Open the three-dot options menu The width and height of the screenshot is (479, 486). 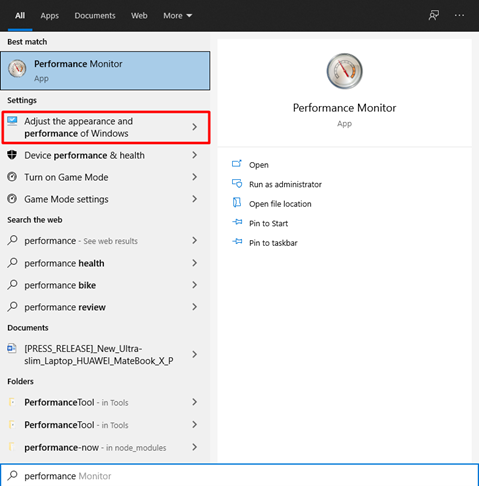pyautogui.click(x=459, y=15)
